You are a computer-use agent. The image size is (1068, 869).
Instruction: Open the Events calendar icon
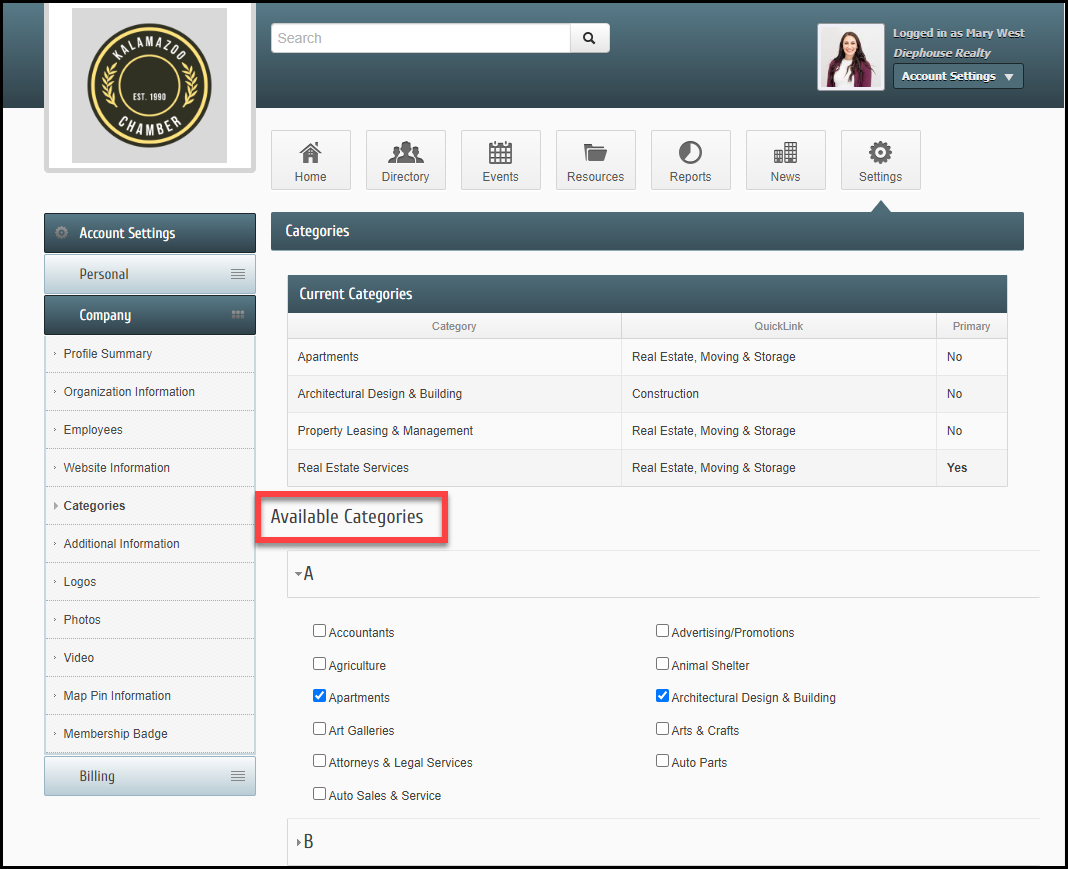coord(500,153)
